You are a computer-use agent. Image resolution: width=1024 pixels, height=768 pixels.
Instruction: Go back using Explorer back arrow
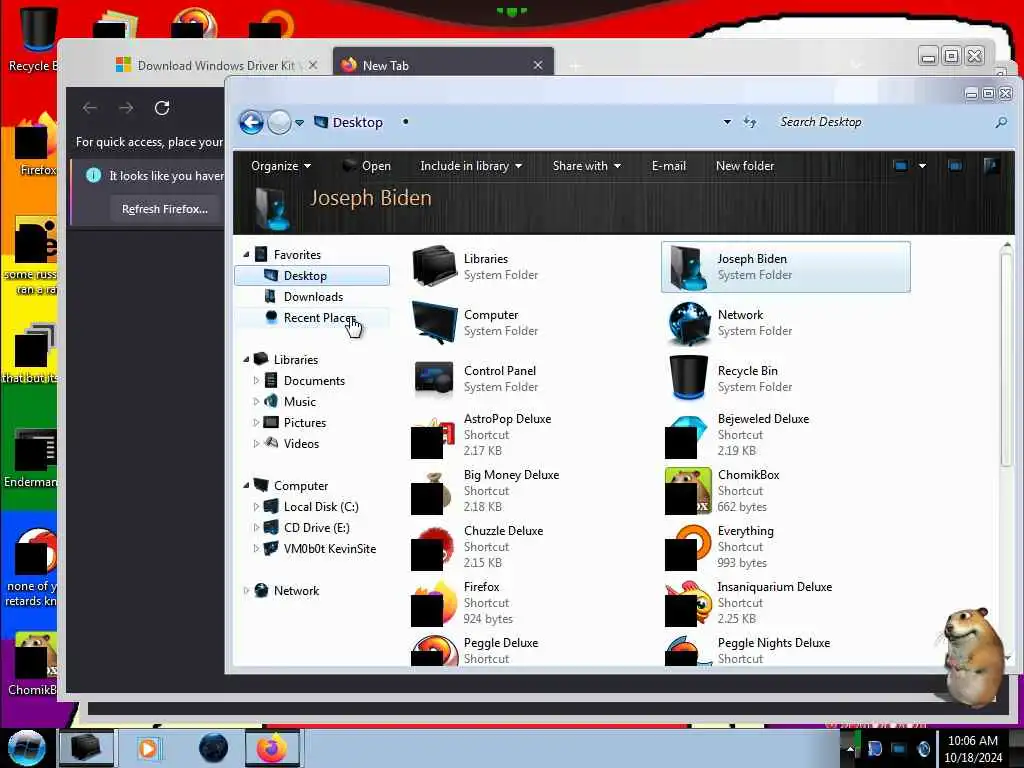click(251, 122)
